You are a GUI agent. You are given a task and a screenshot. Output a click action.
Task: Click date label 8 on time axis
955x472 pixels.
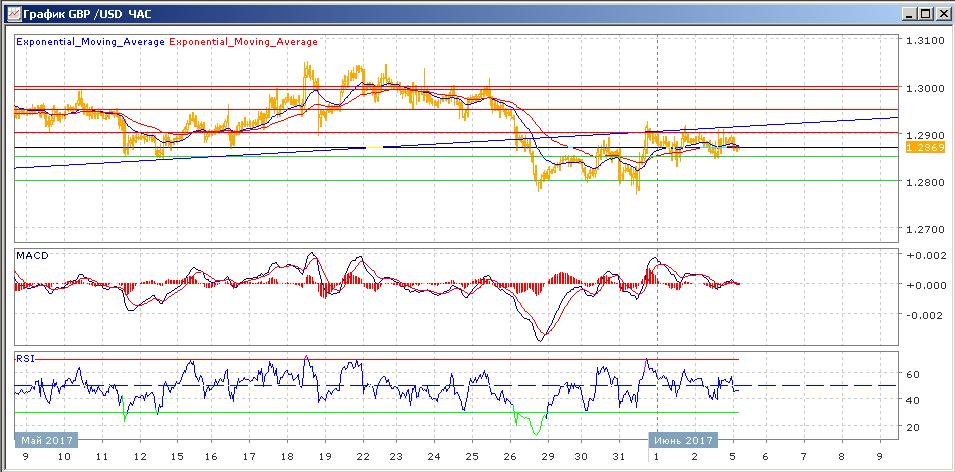tap(842, 456)
